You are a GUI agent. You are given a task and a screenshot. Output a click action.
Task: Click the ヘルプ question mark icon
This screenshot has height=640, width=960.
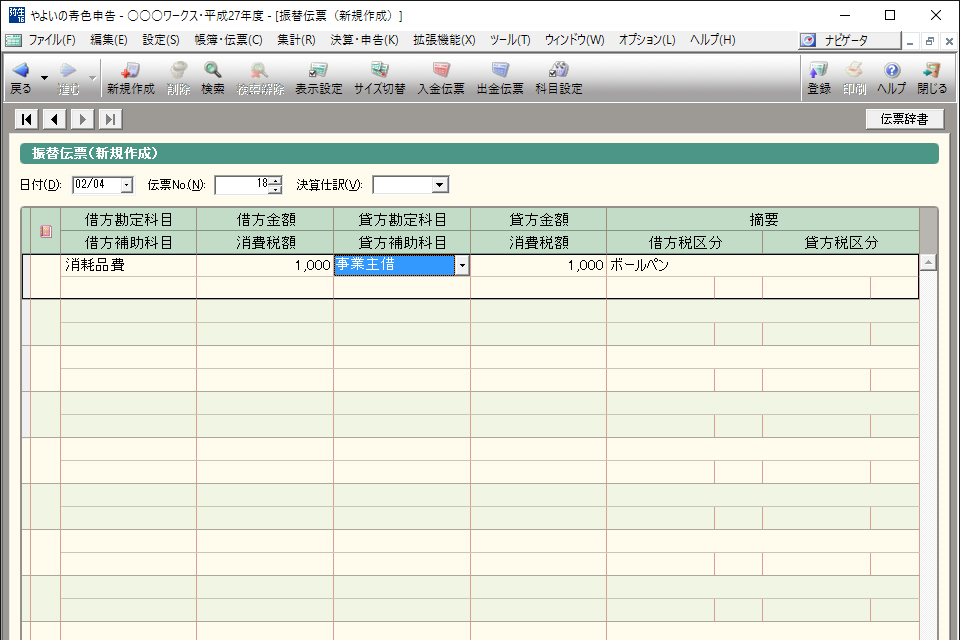pos(891,70)
